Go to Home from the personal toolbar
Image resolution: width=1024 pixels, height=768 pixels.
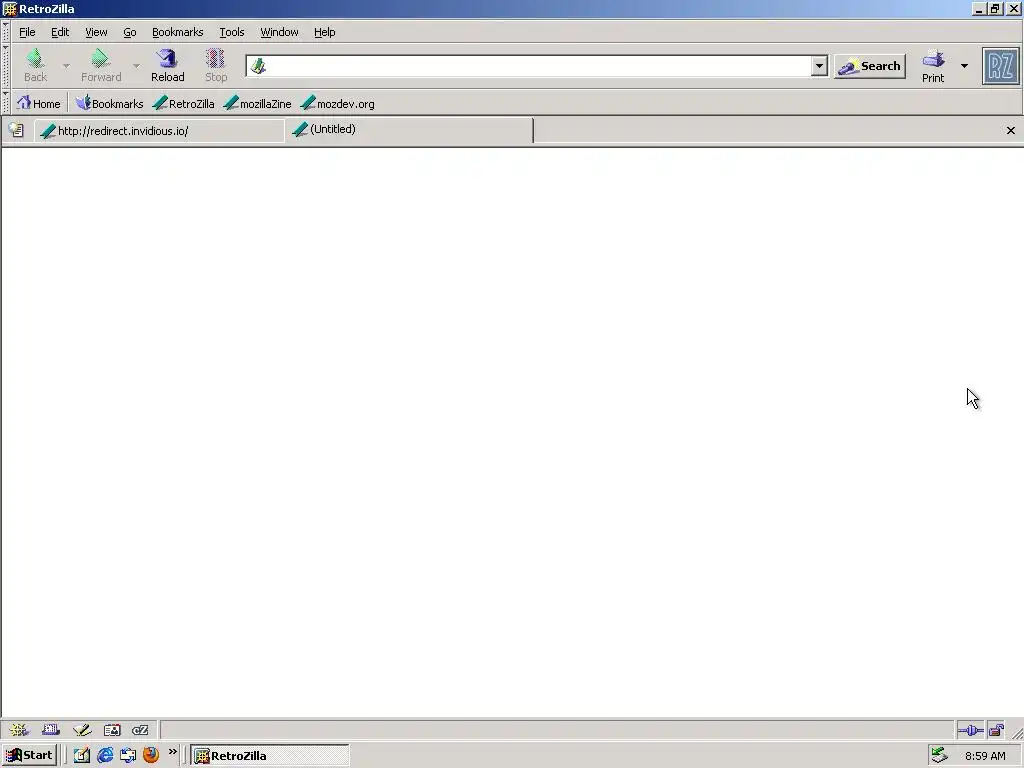click(x=39, y=103)
